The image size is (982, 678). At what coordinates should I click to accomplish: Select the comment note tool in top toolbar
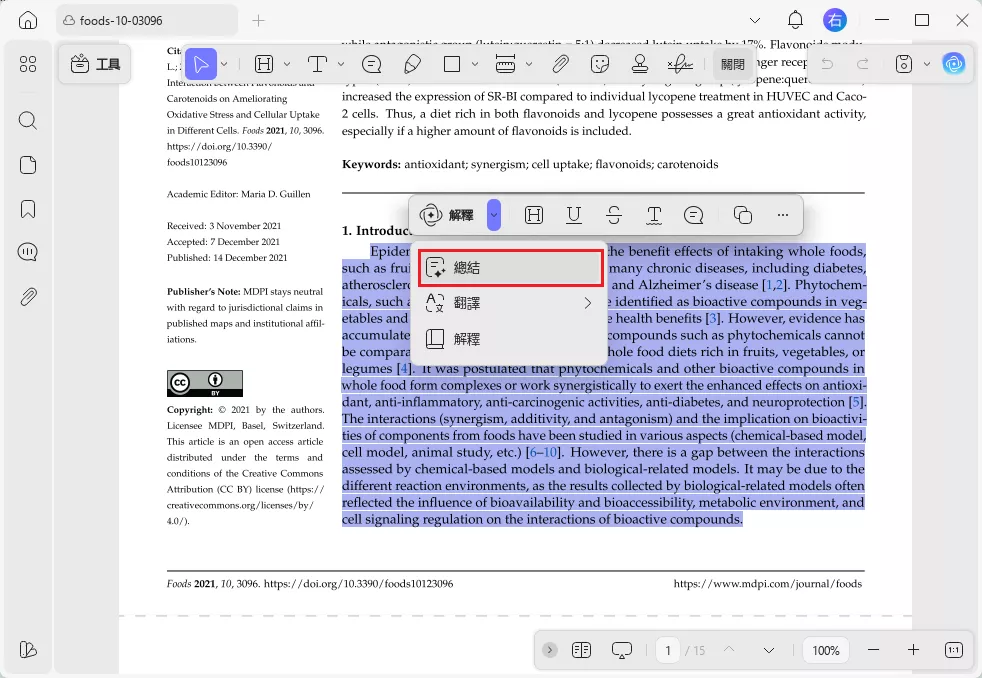click(371, 64)
